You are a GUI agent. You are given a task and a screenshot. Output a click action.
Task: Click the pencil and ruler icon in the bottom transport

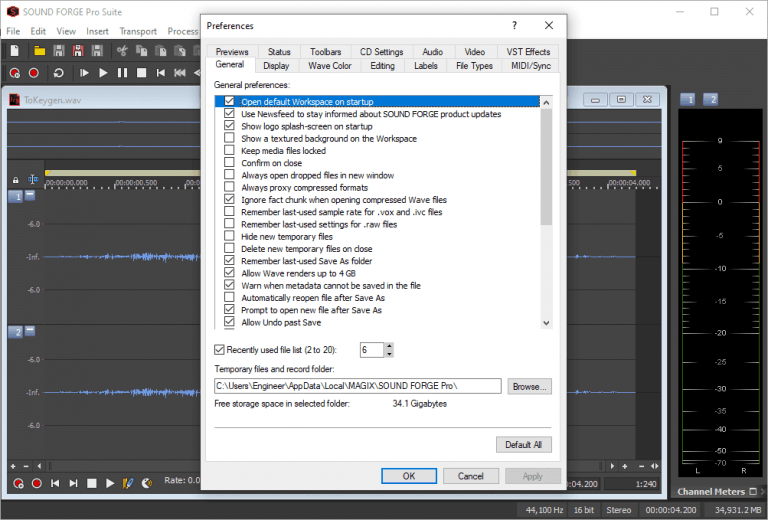(x=128, y=483)
